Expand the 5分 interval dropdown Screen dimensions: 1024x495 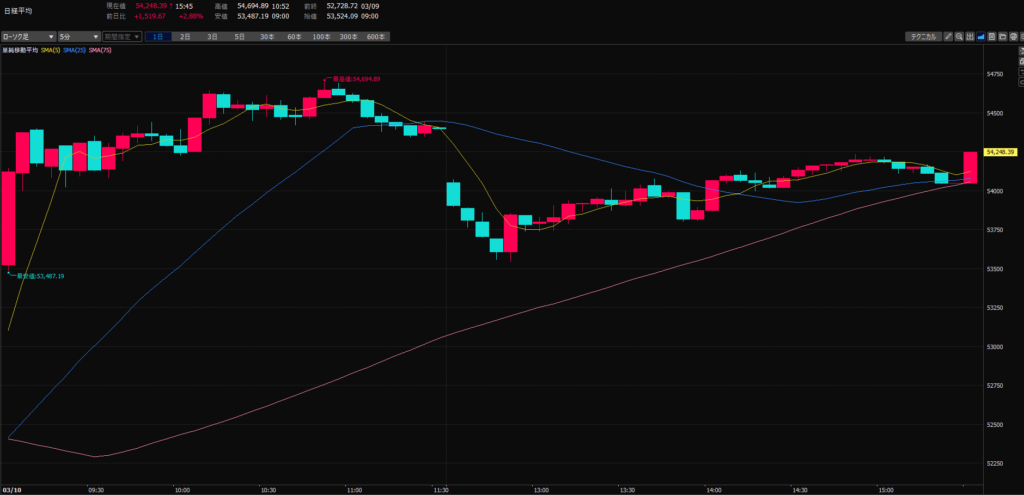point(78,37)
